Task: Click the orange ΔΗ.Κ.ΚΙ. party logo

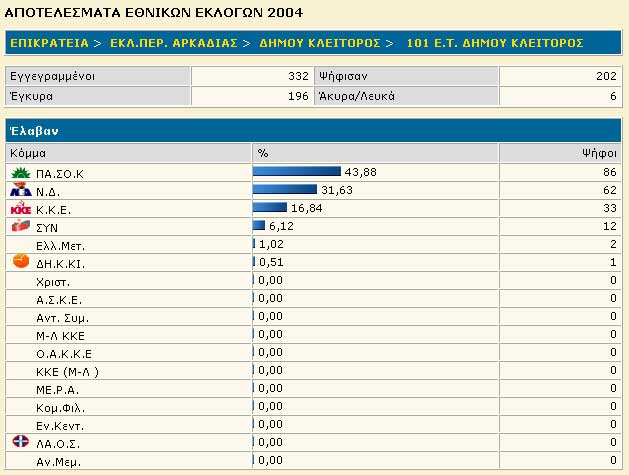Action: tap(19, 262)
